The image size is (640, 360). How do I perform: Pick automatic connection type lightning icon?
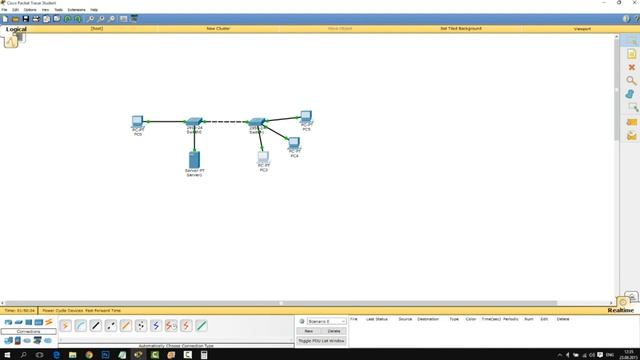pos(65,326)
